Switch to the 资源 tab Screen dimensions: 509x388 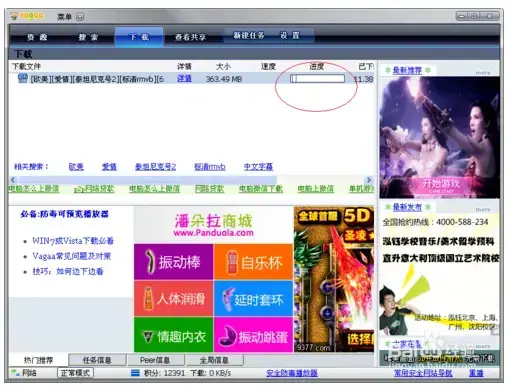[37, 37]
